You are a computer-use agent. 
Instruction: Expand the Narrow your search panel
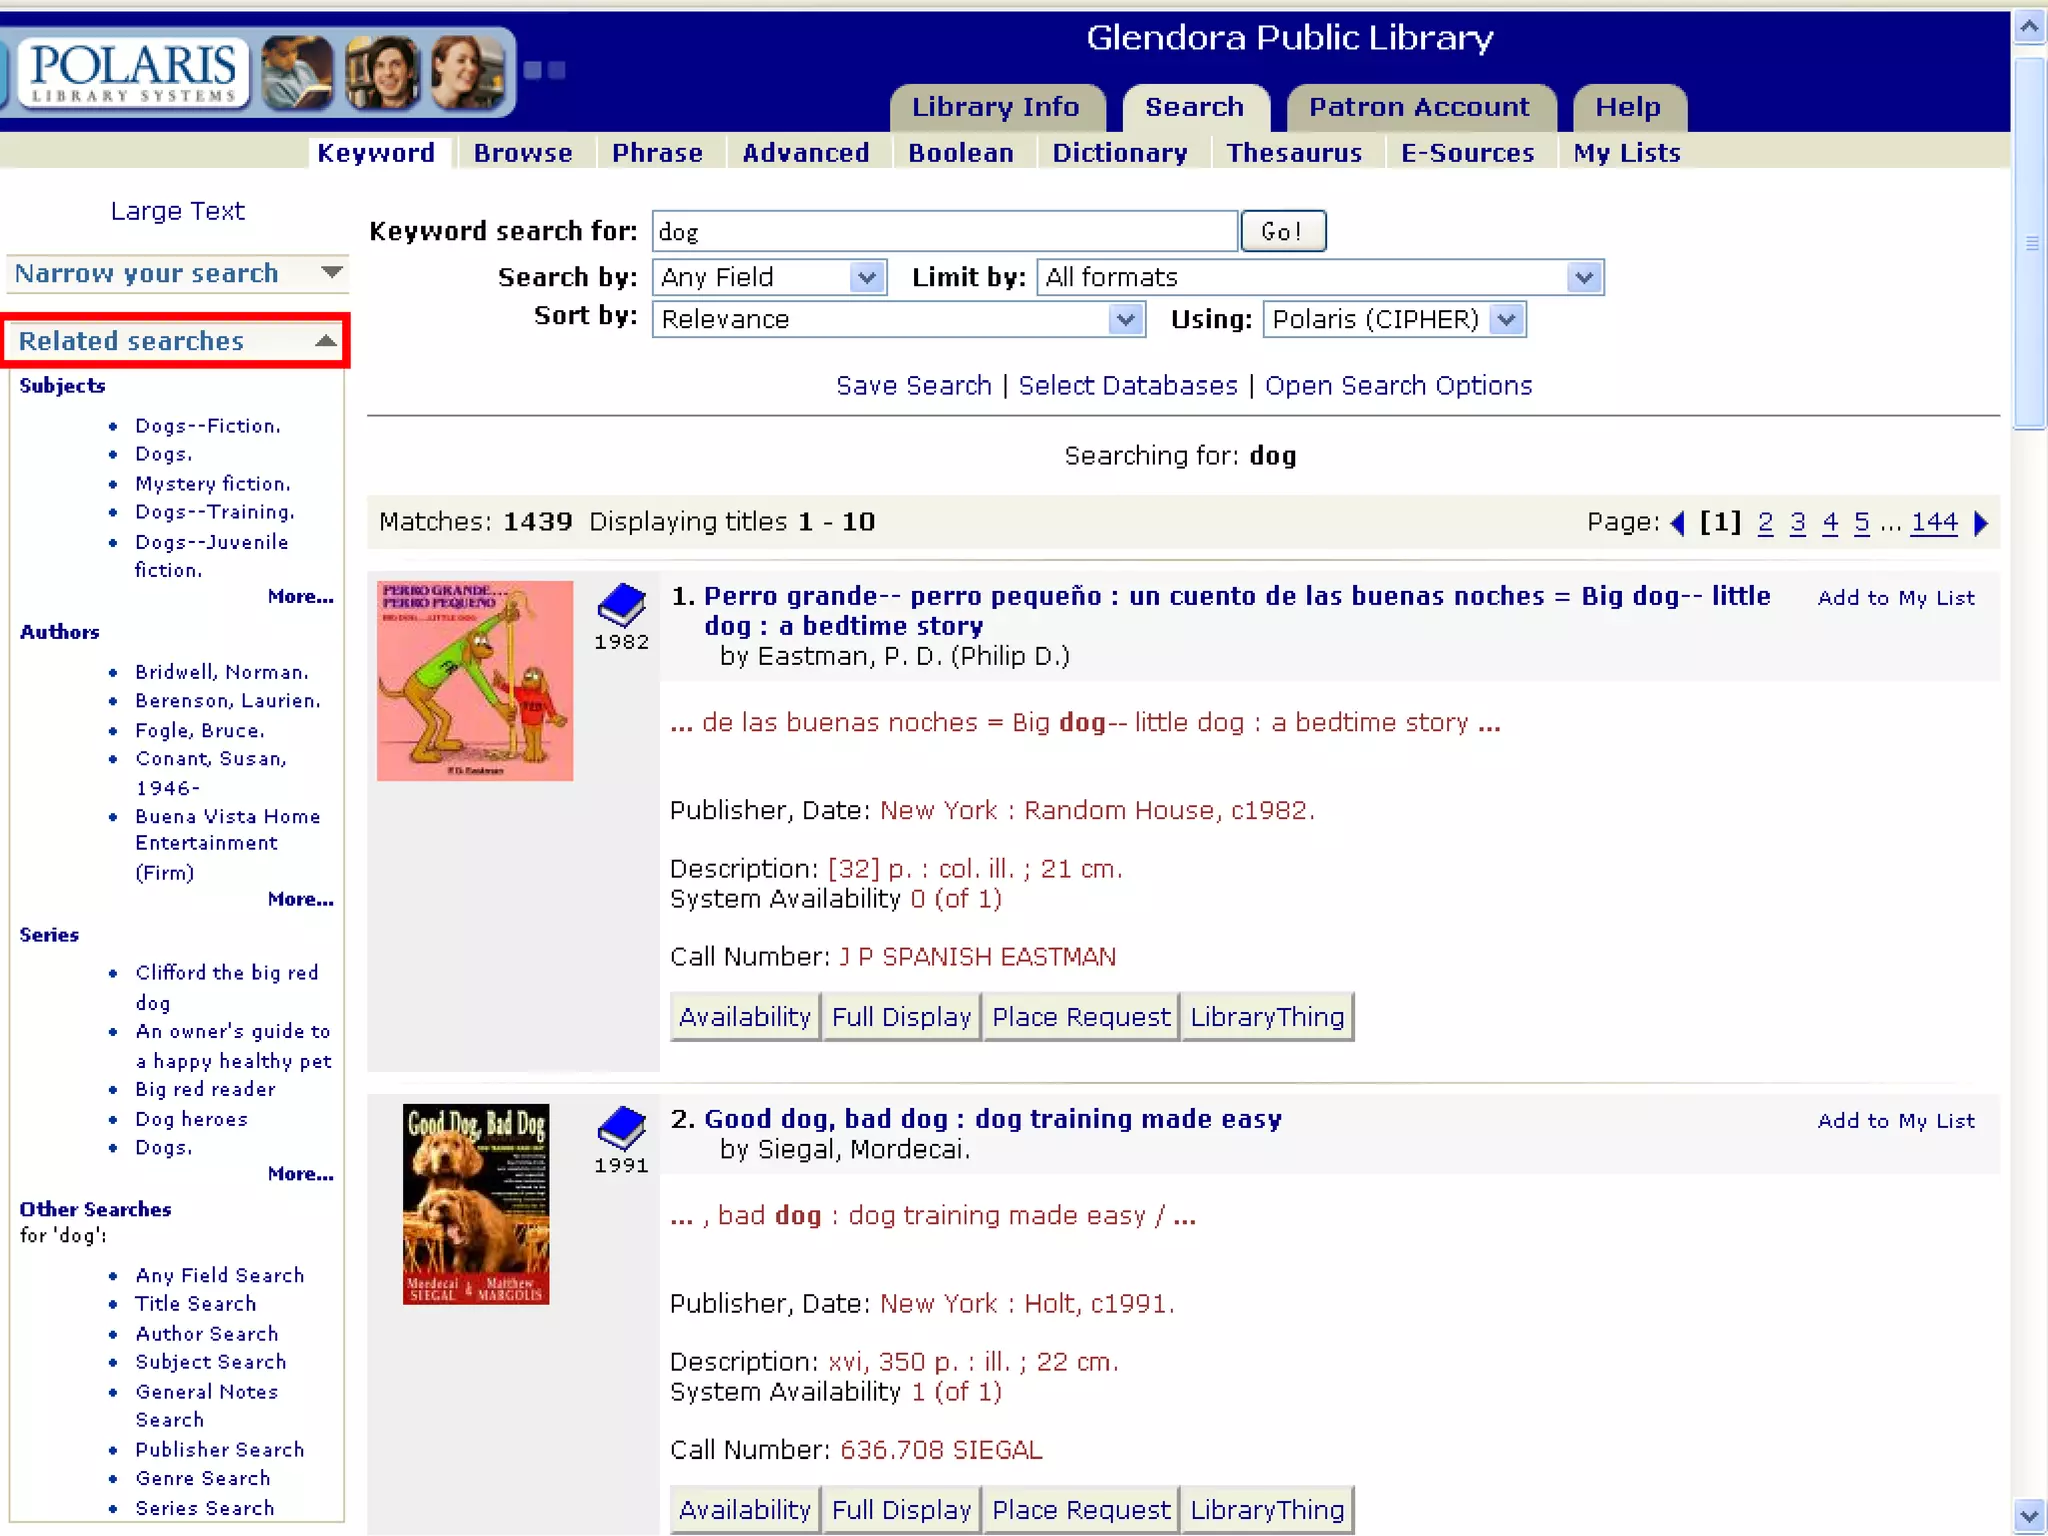(x=331, y=273)
